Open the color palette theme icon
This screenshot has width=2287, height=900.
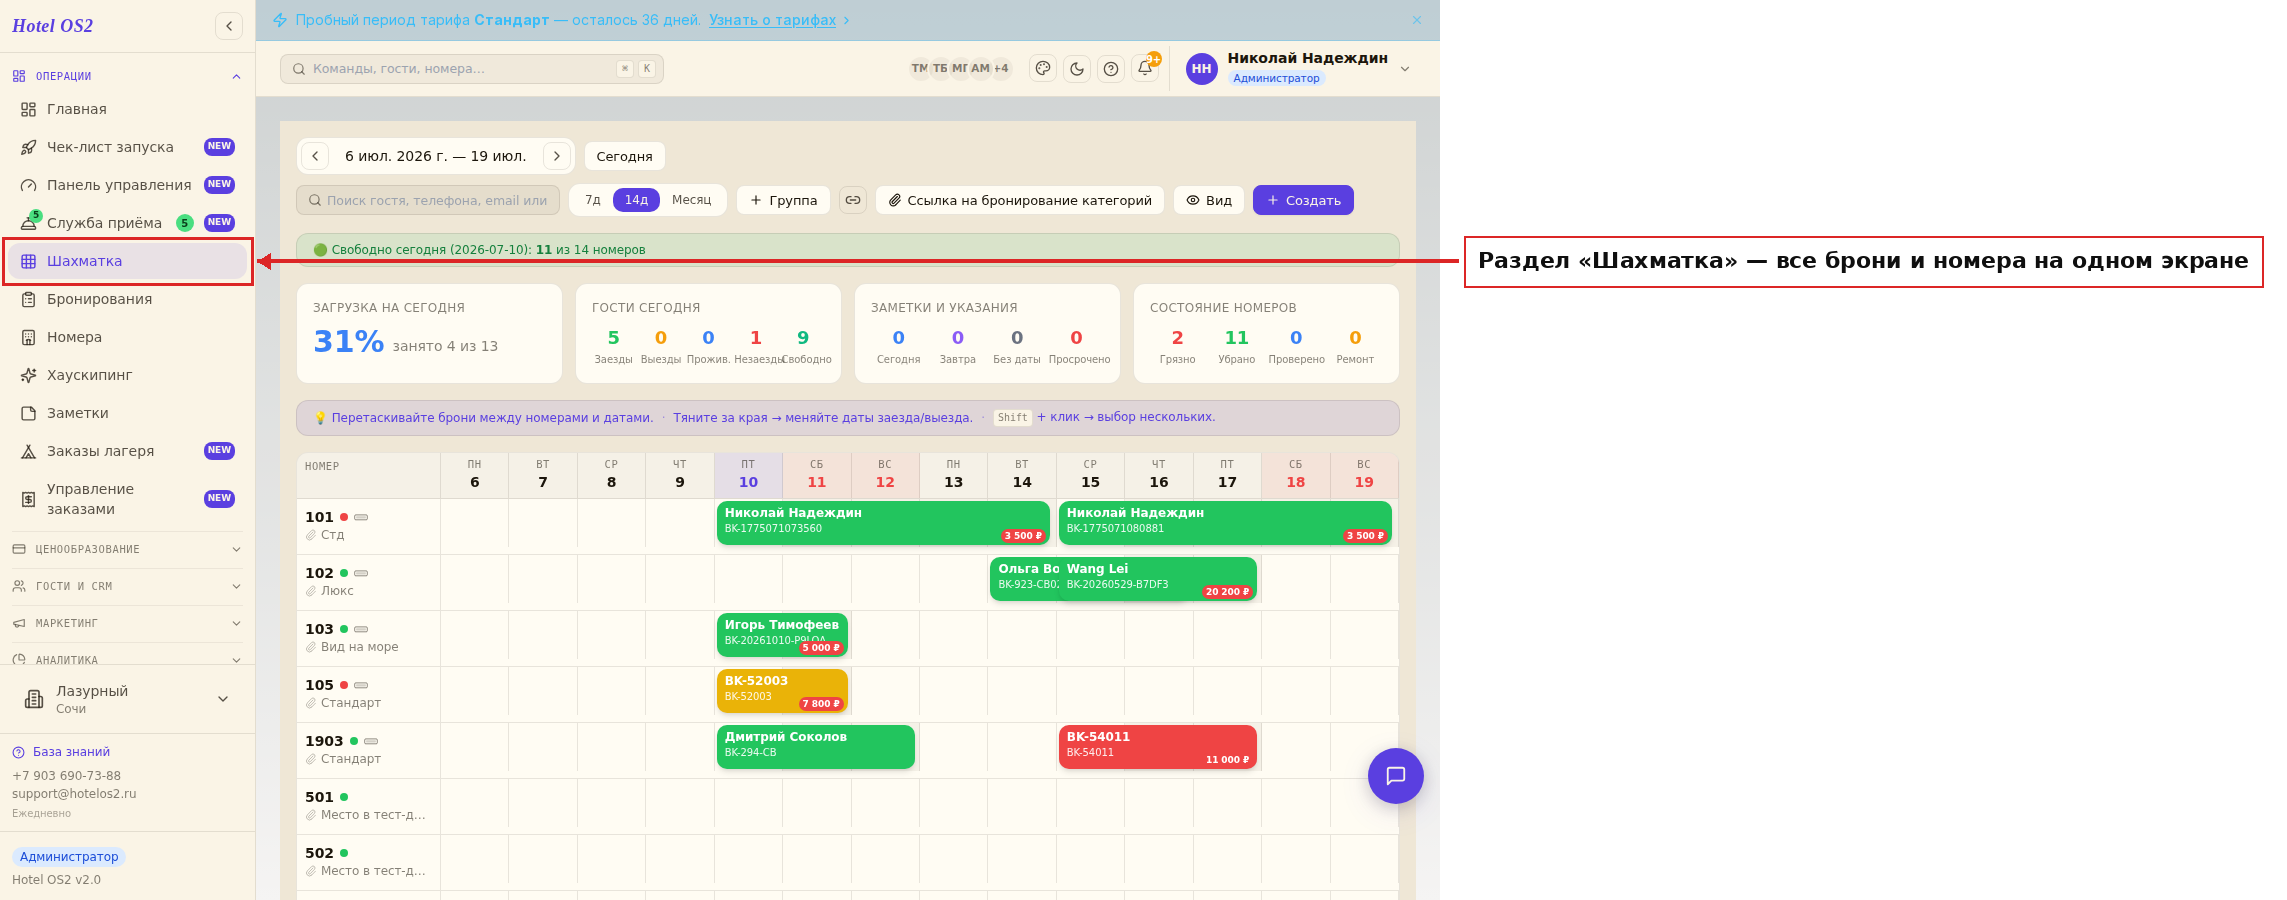[x=1043, y=69]
